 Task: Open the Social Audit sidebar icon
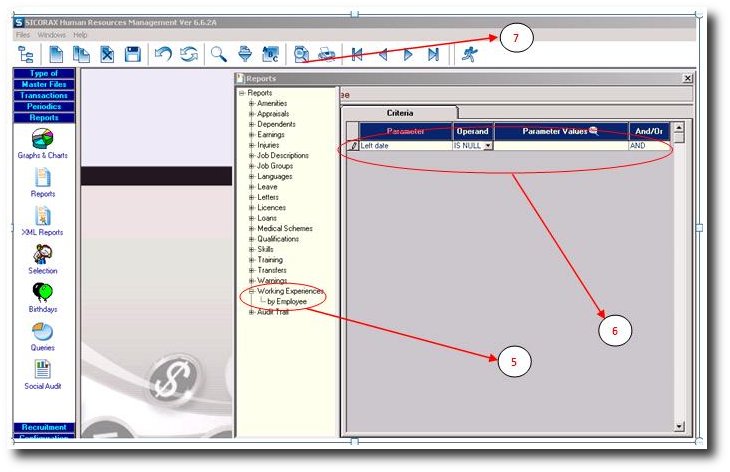click(43, 374)
